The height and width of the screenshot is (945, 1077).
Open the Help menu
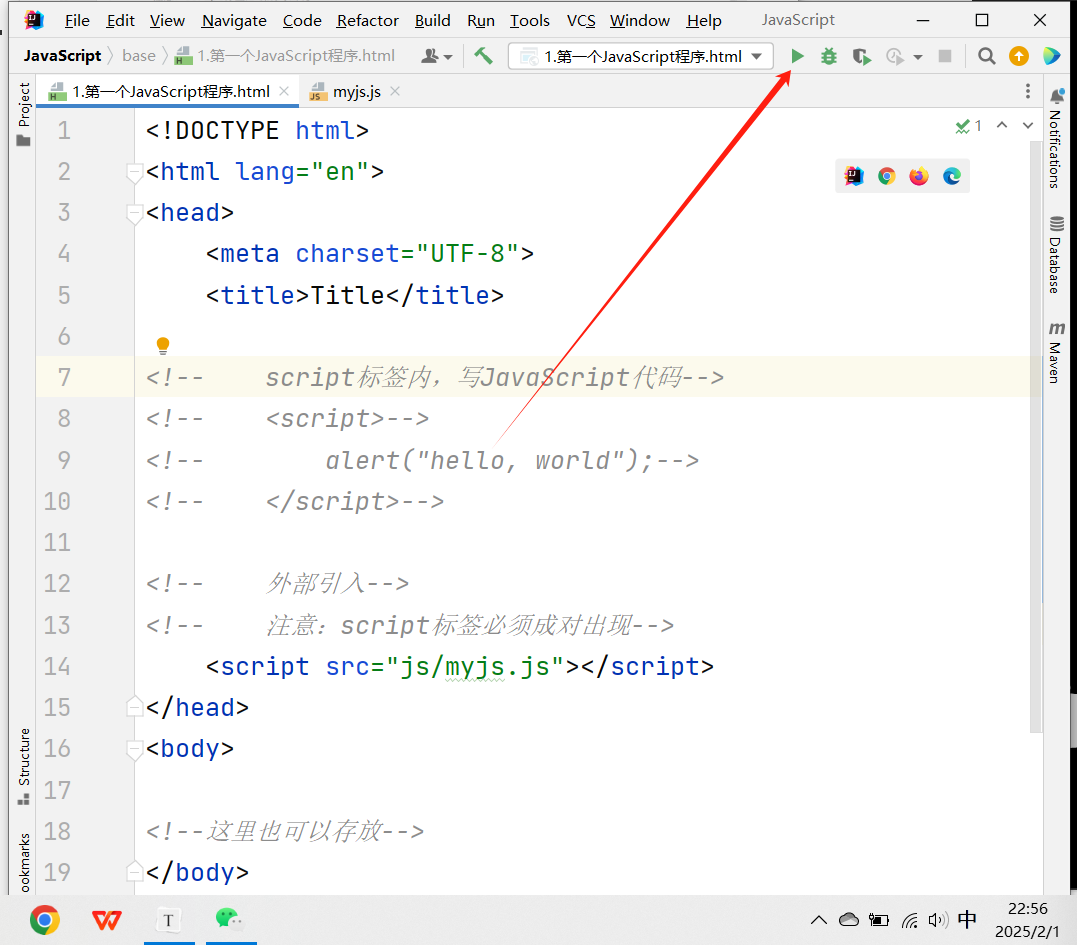coord(704,21)
